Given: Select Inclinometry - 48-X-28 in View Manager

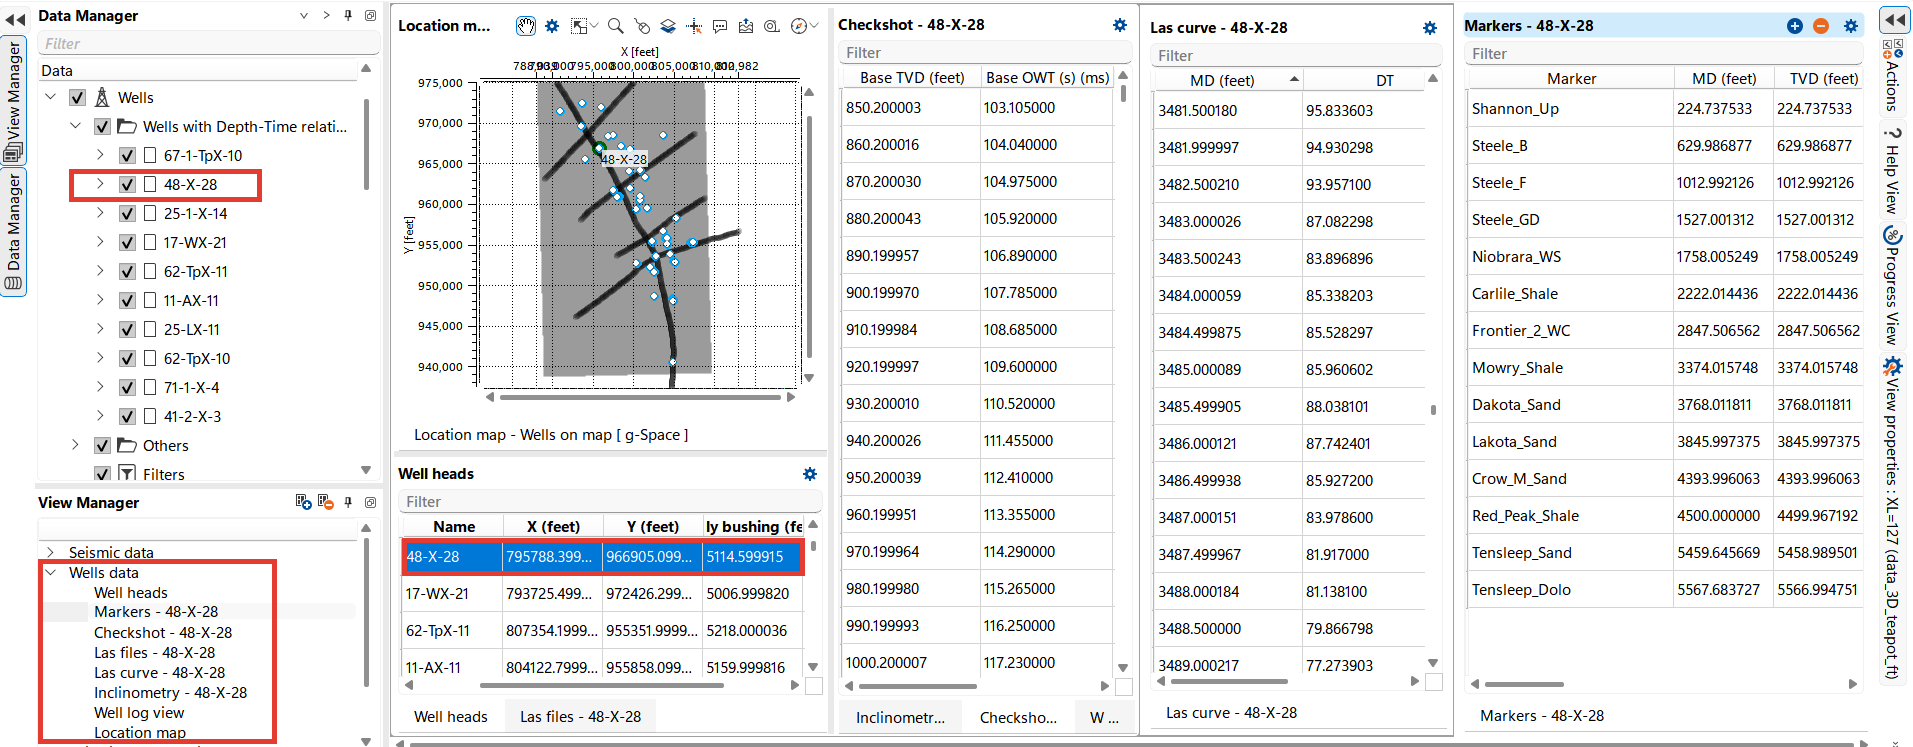Looking at the screenshot, I should click(x=170, y=692).
